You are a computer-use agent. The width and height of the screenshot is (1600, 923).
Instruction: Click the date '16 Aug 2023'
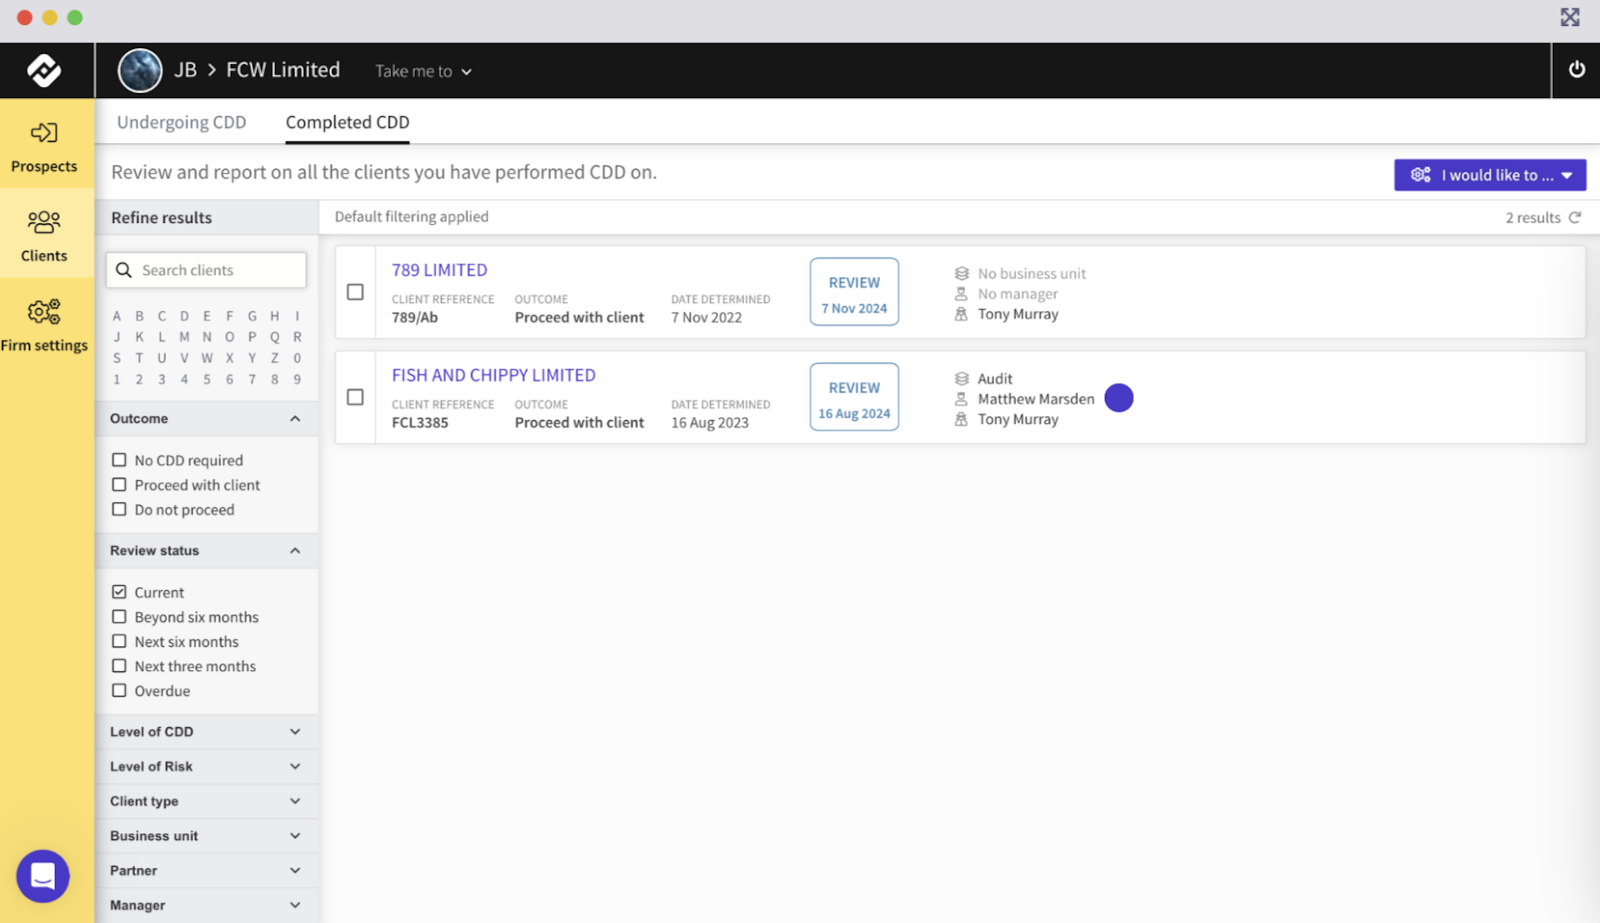[x=710, y=423]
